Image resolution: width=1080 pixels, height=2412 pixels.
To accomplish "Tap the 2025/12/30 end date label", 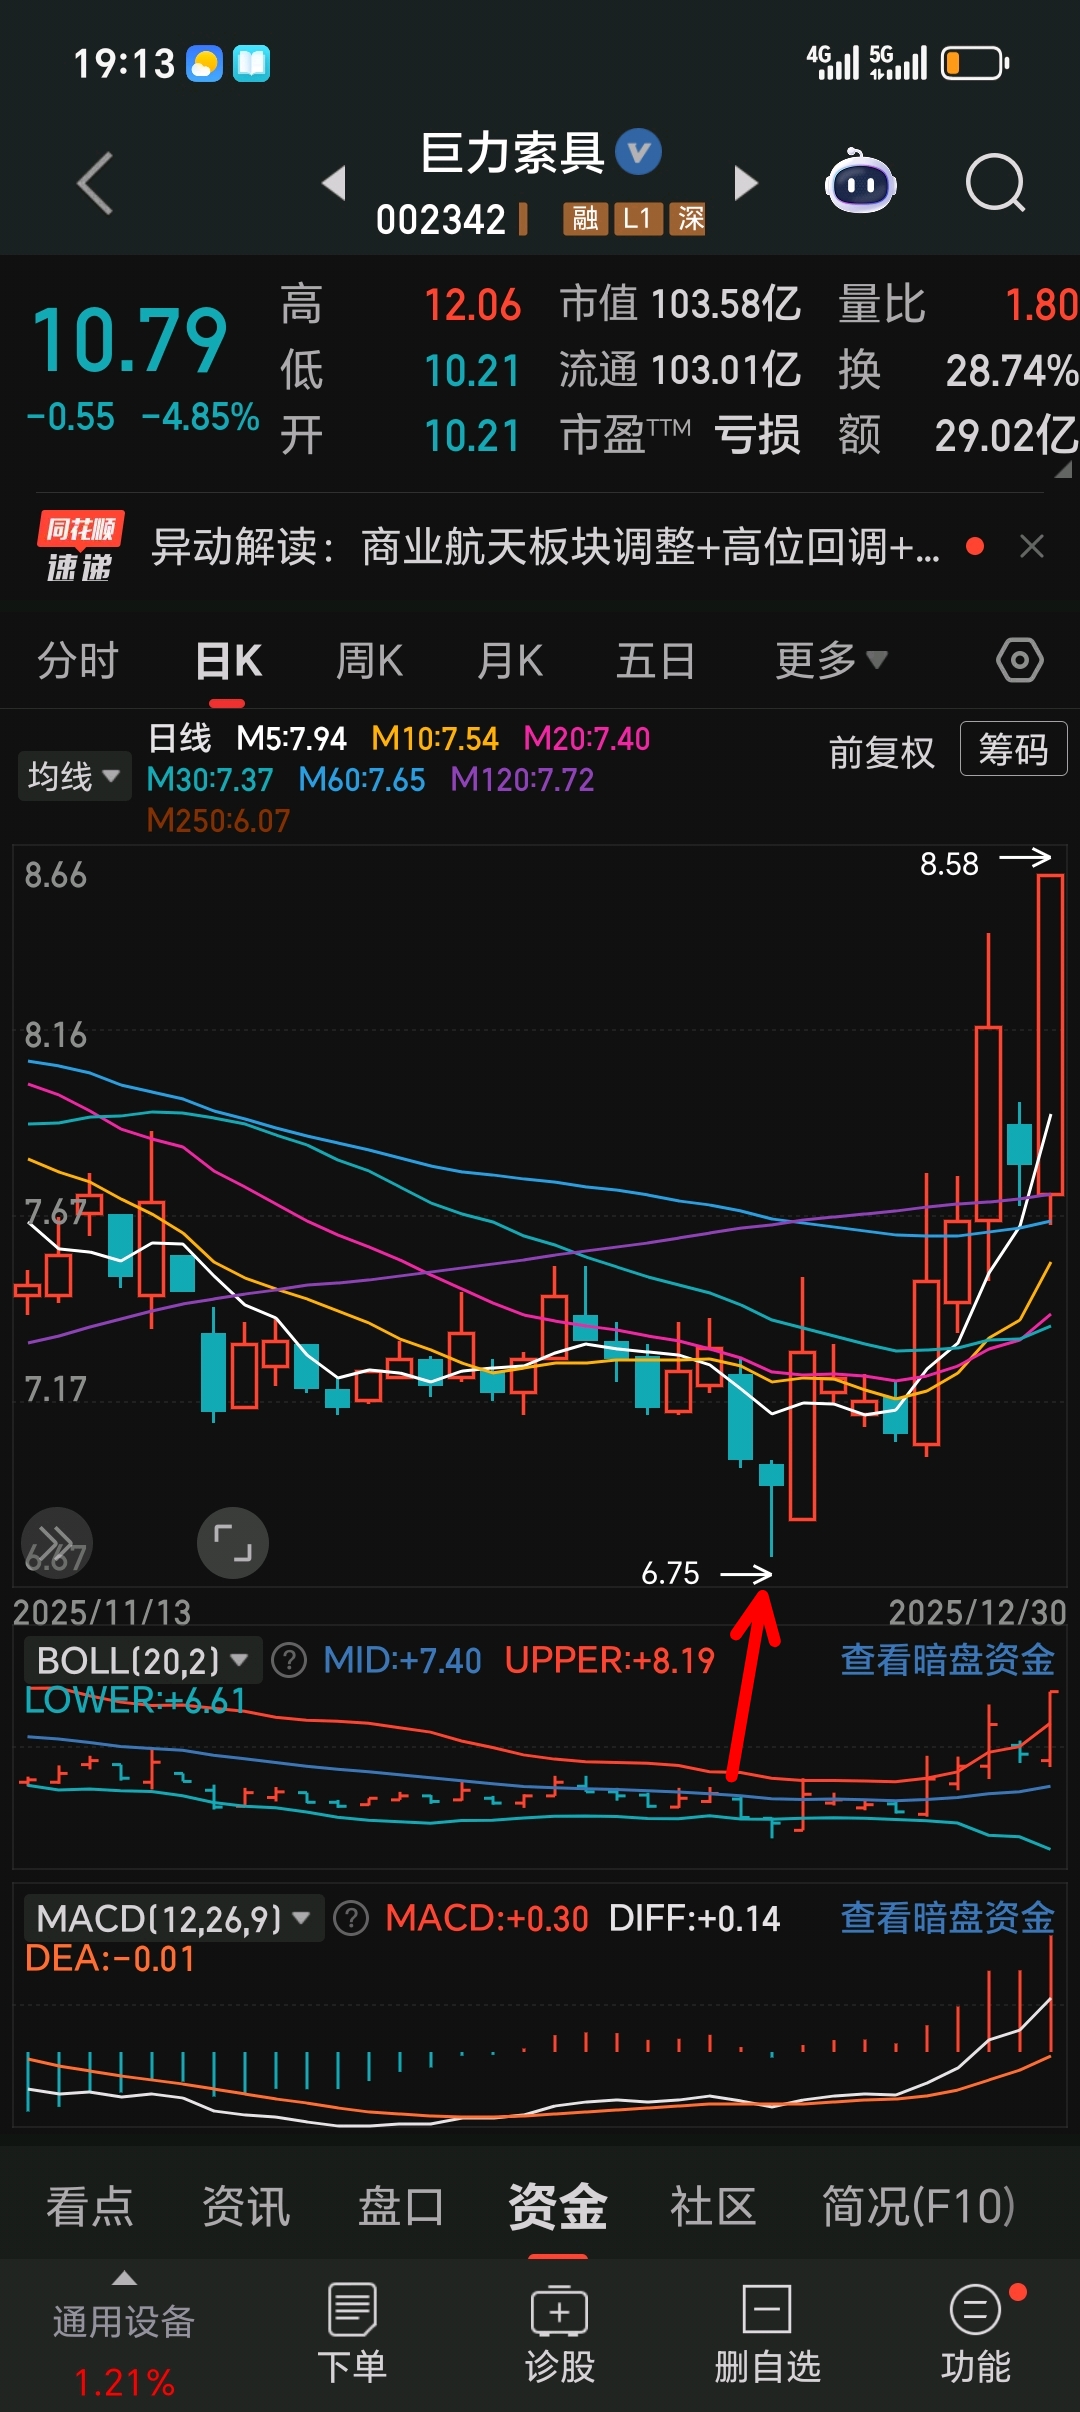I will tap(978, 1612).
